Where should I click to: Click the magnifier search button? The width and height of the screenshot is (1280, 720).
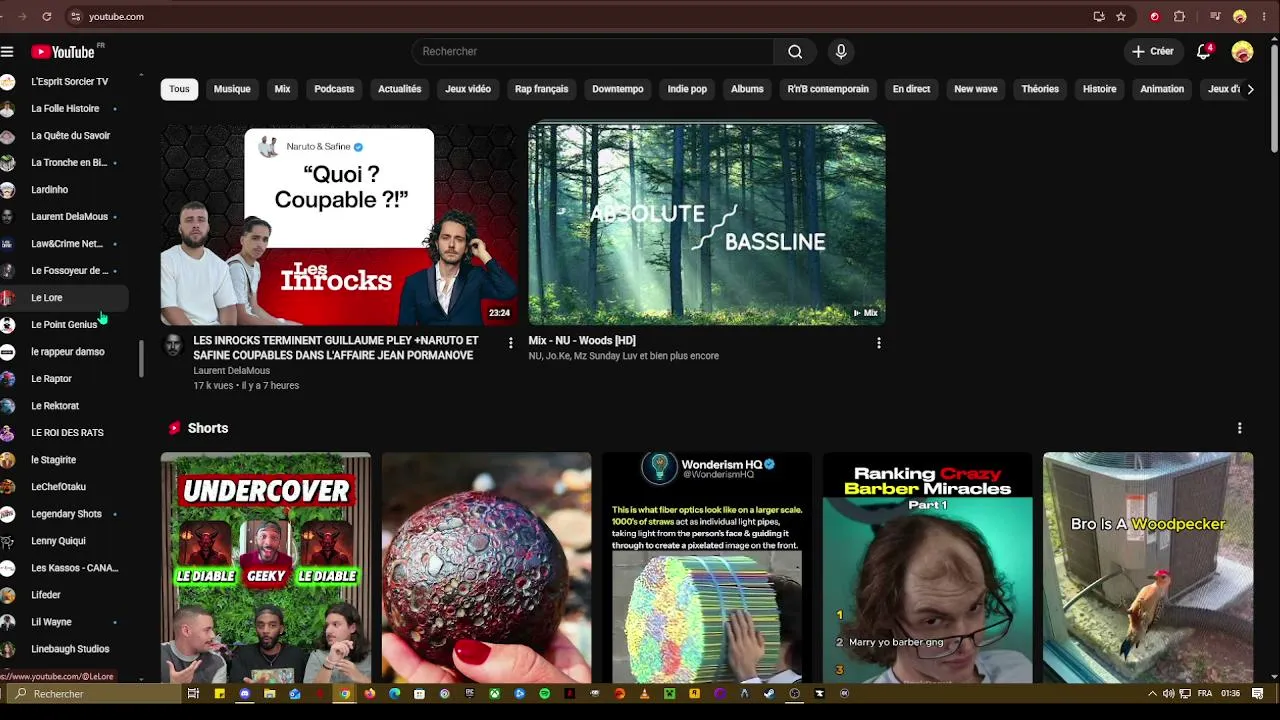795,52
